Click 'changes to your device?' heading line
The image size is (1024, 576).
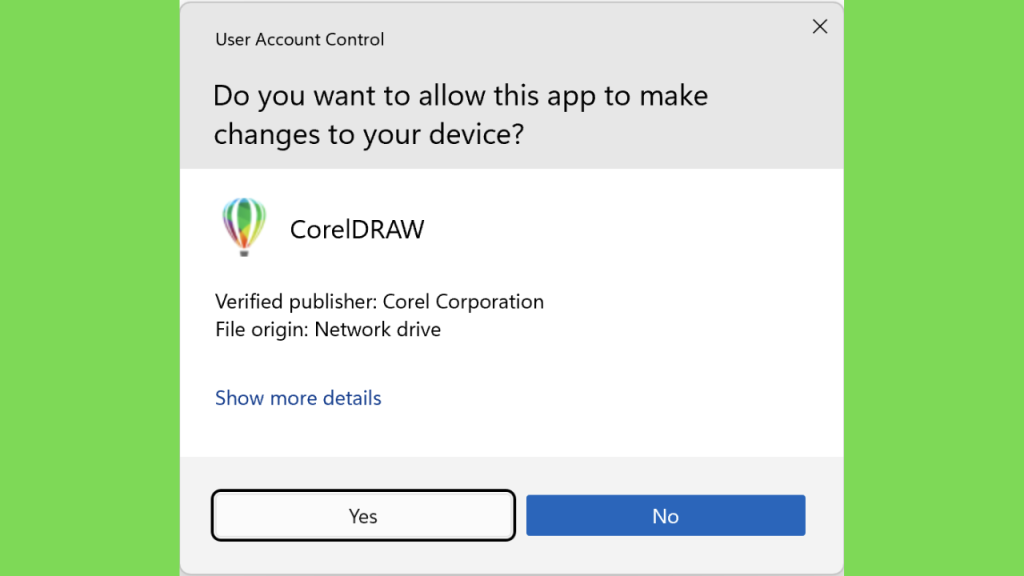[369, 134]
